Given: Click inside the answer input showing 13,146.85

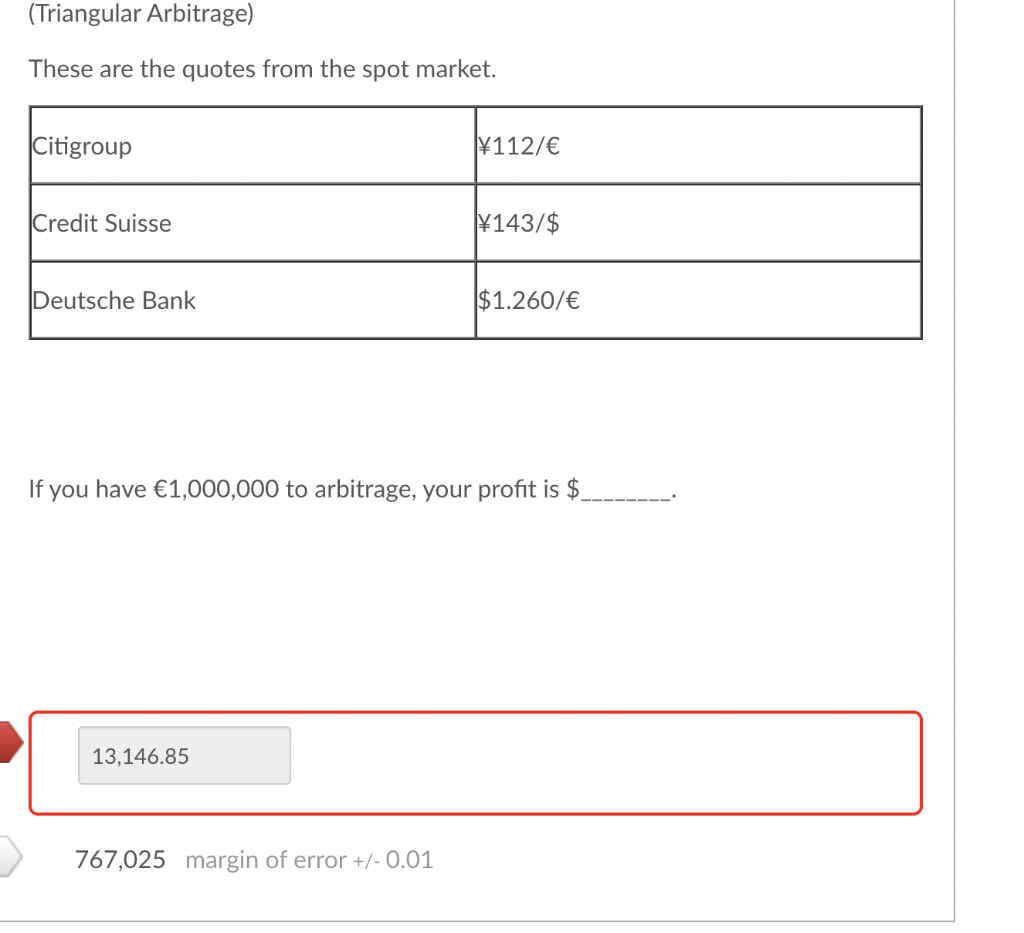Looking at the screenshot, I should pos(184,756).
